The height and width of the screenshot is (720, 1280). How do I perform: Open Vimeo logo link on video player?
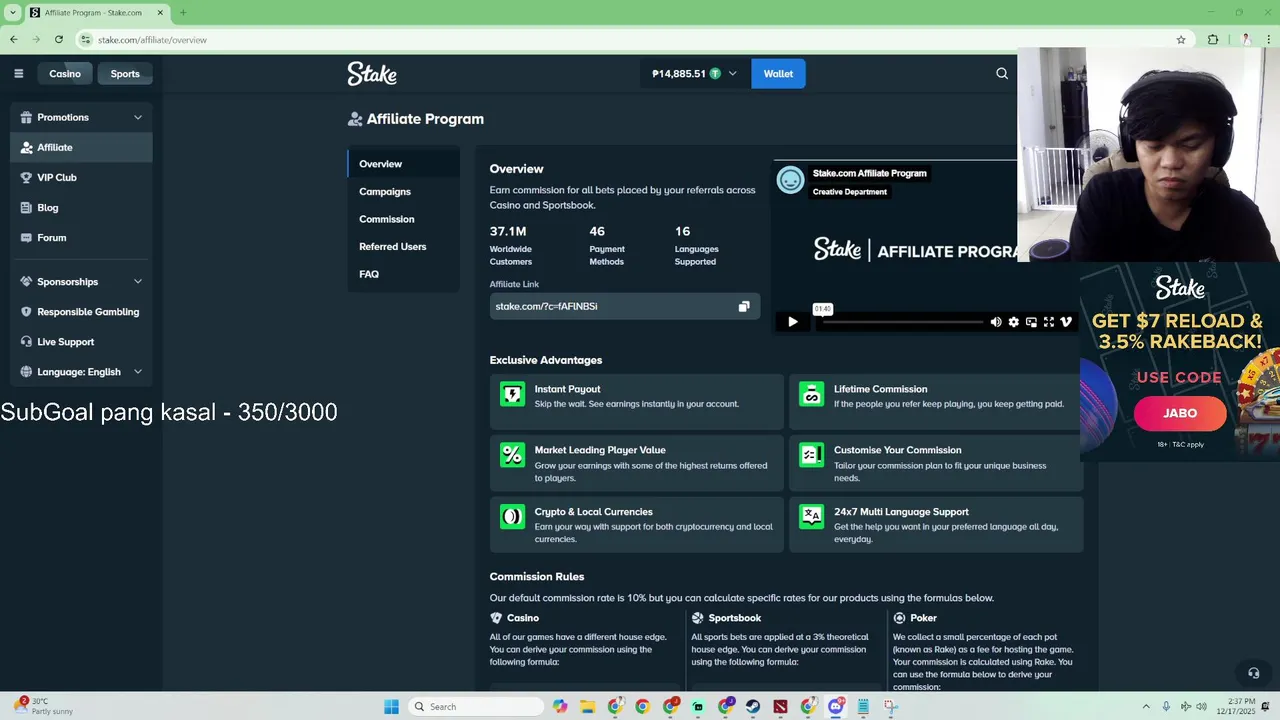coord(1066,322)
